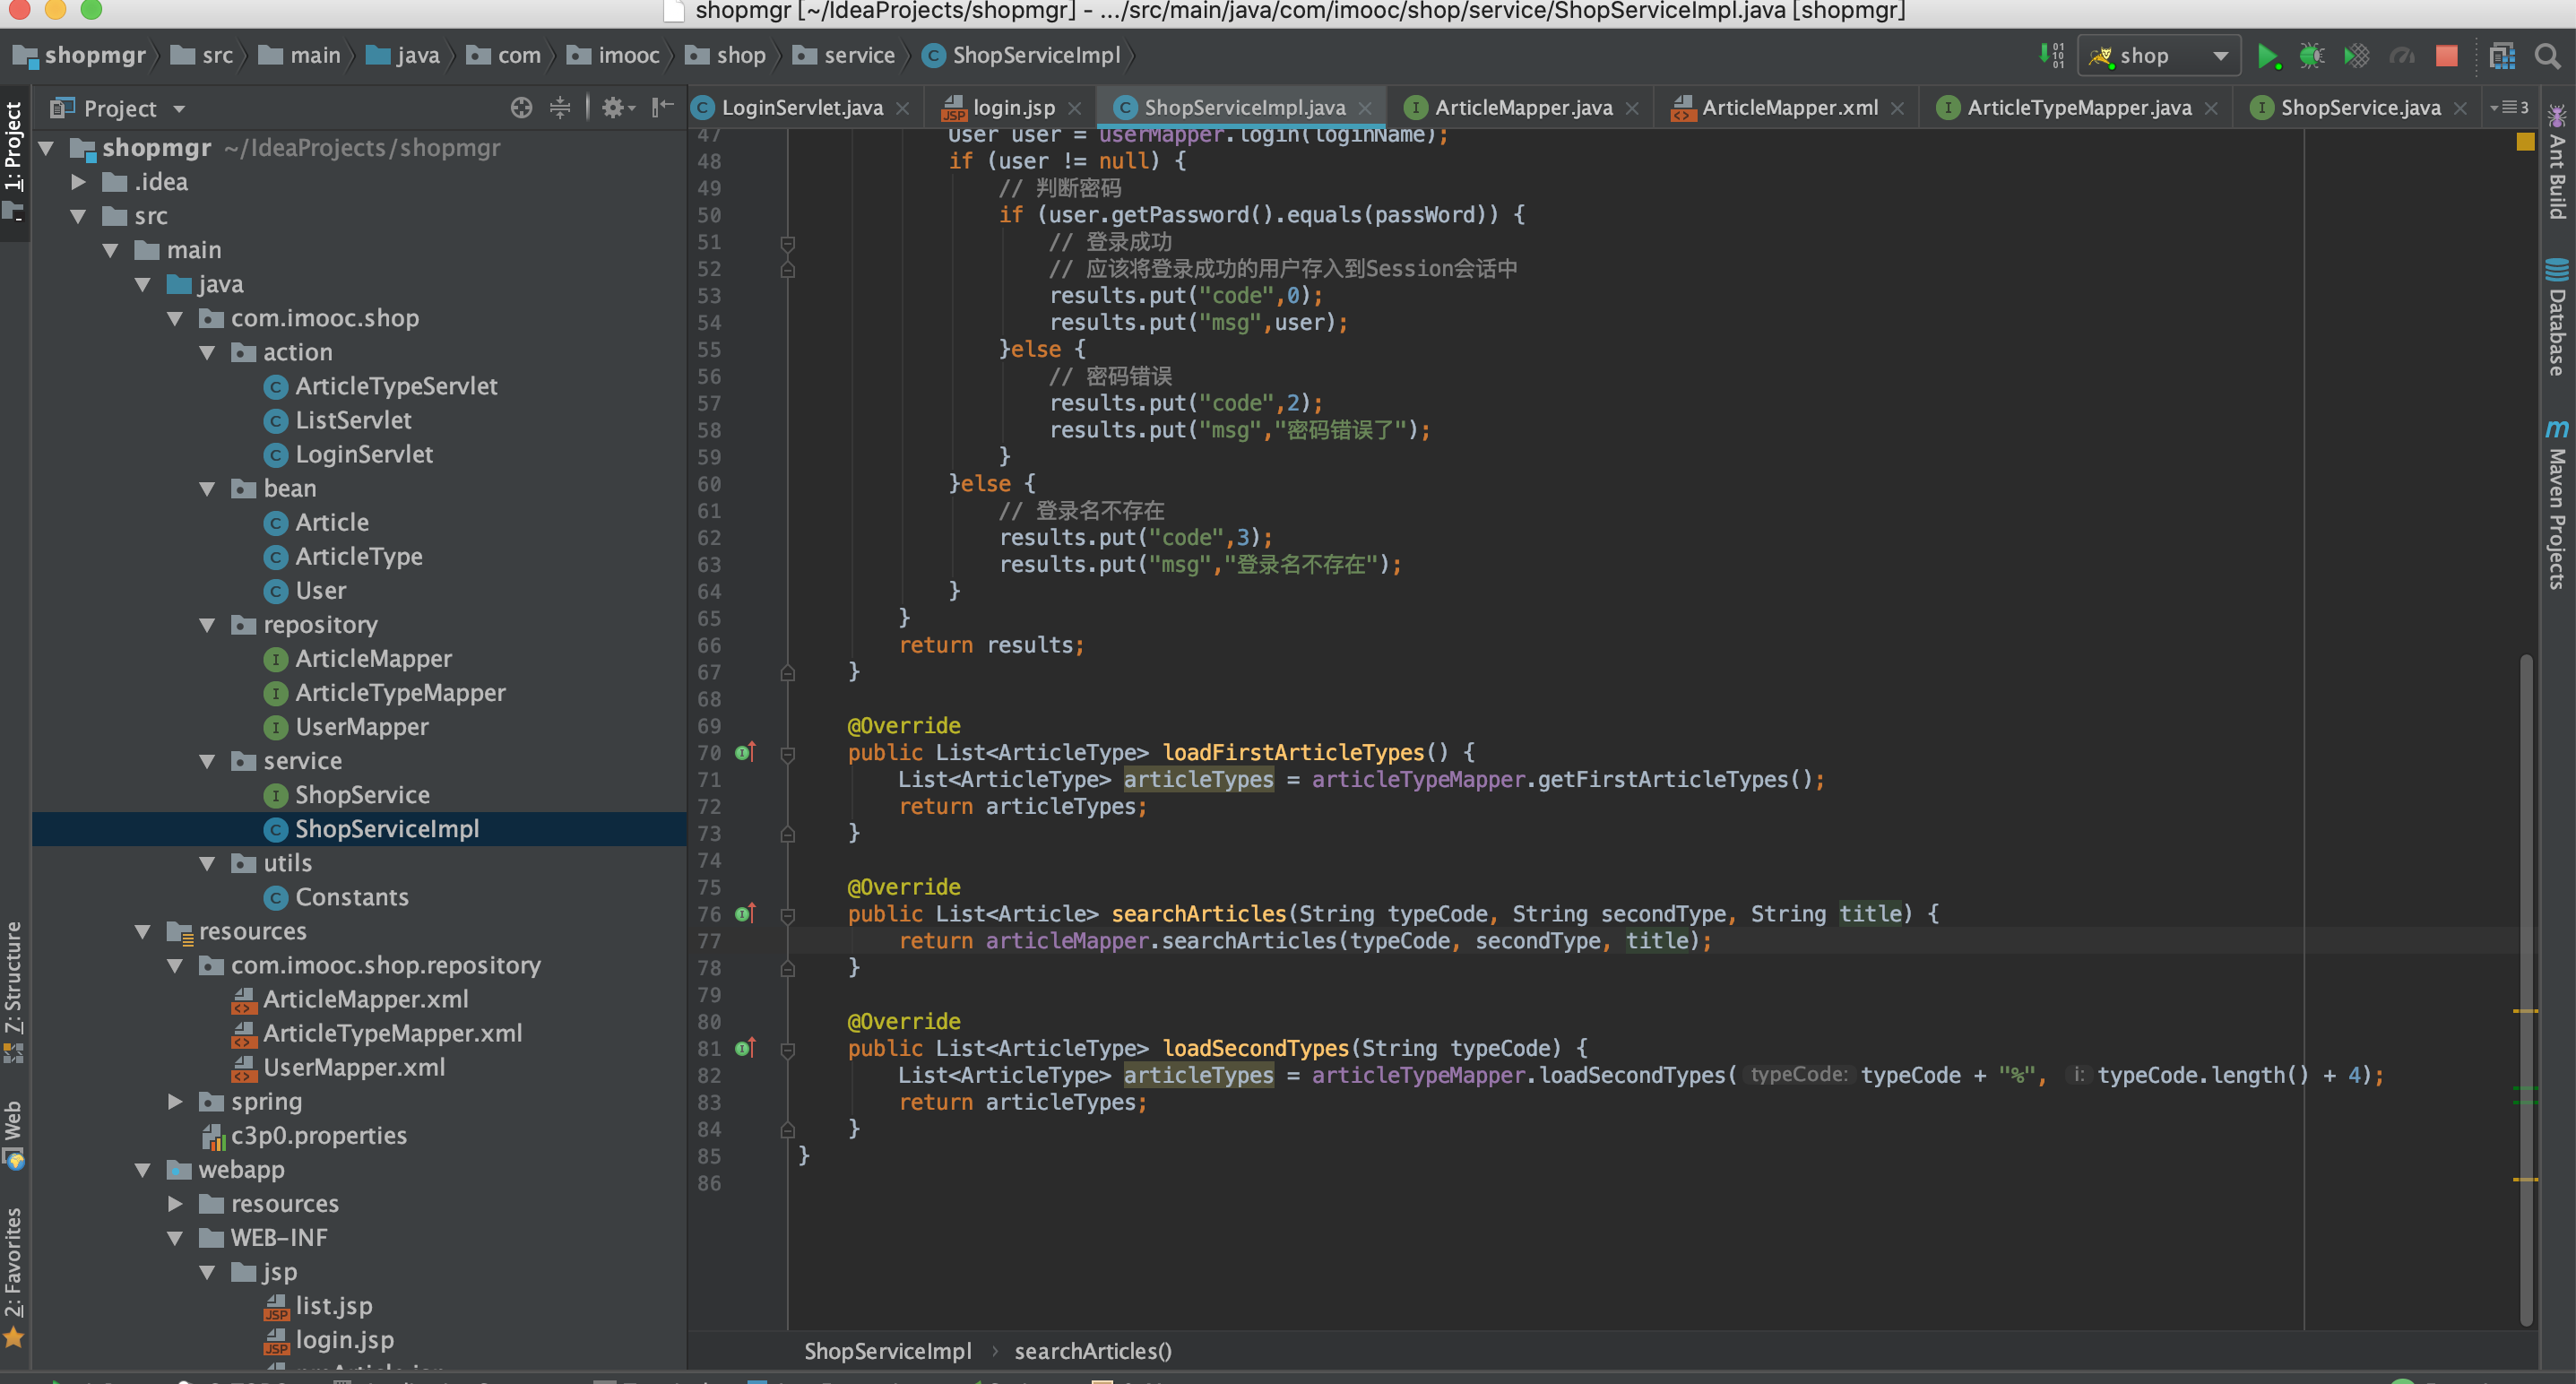Viewport: 2576px width, 1384px height.
Task: Switch to the LoginServlet.java tab
Action: [801, 108]
